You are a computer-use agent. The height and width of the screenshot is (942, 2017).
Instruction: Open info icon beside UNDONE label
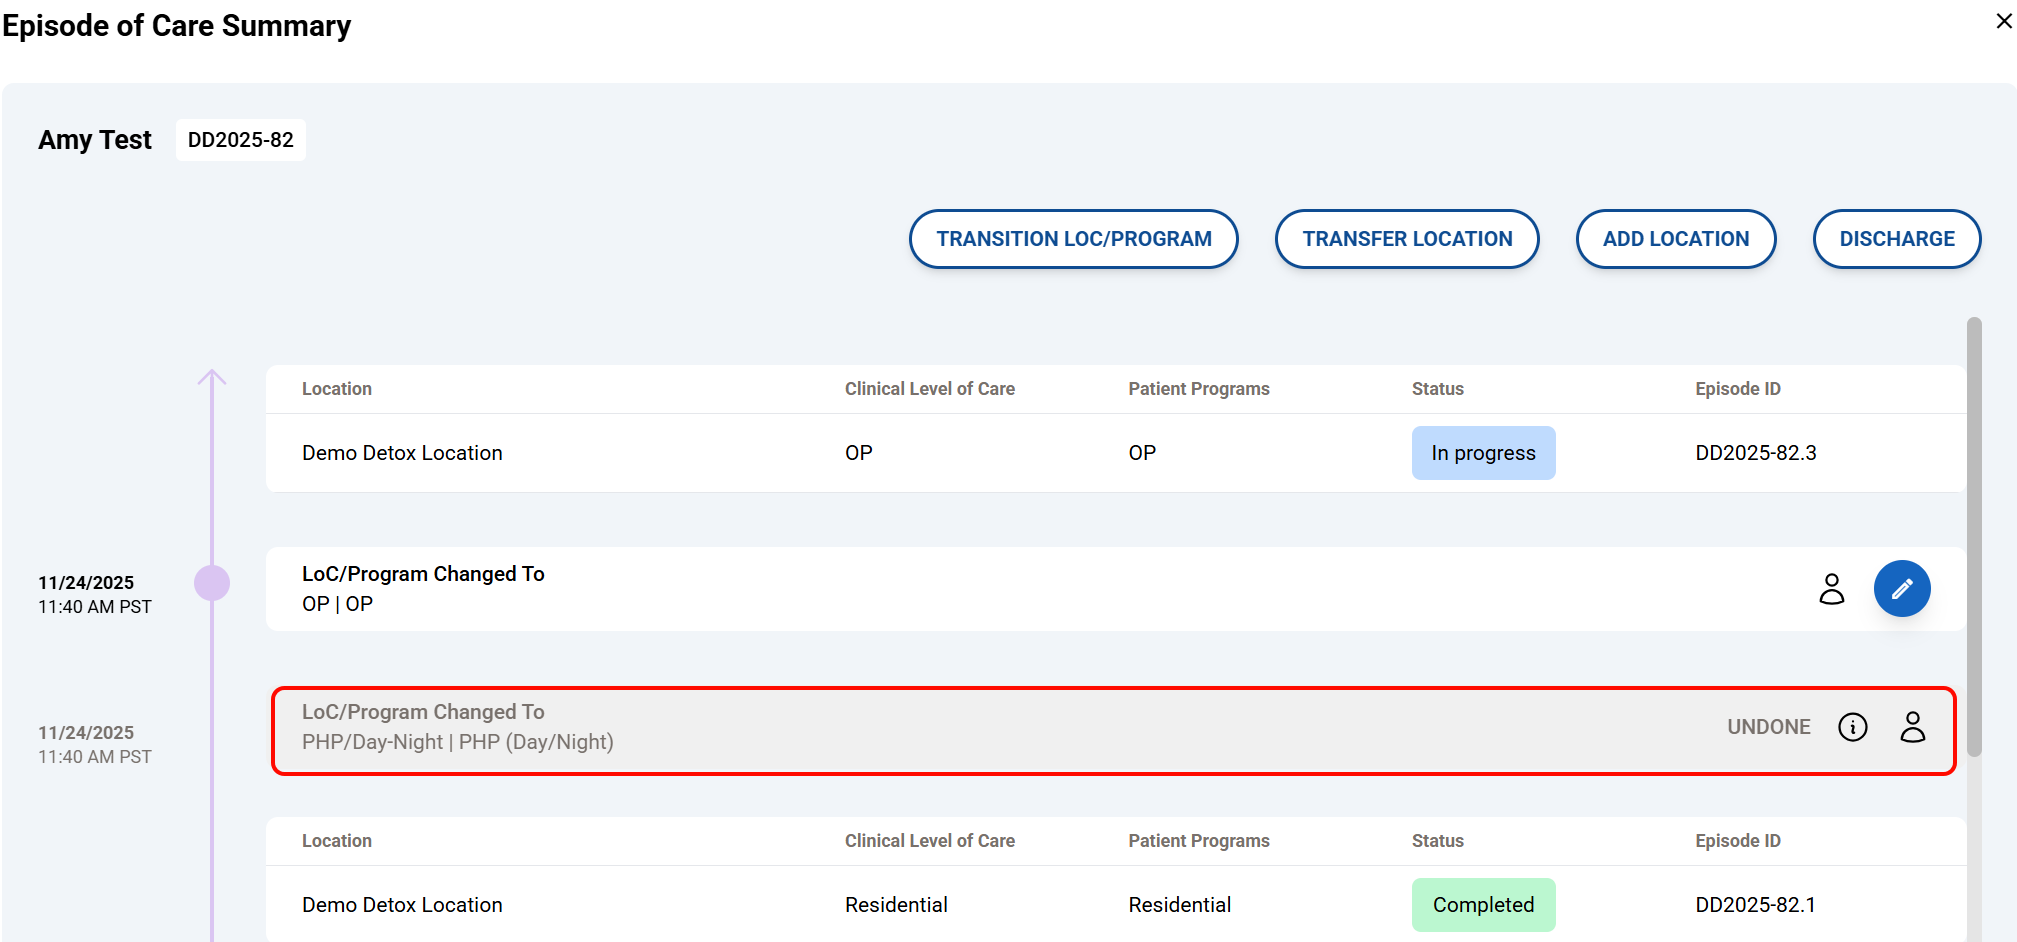point(1852,727)
